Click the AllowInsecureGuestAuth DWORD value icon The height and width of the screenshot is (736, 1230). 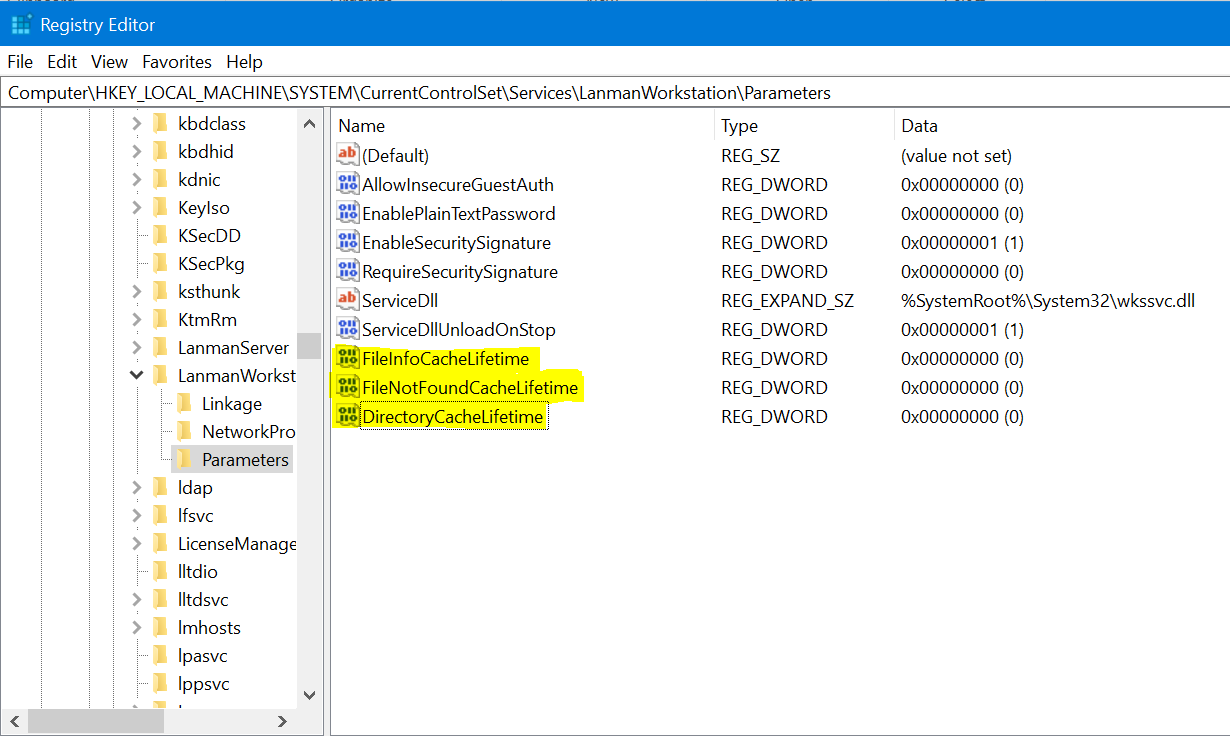(x=347, y=185)
